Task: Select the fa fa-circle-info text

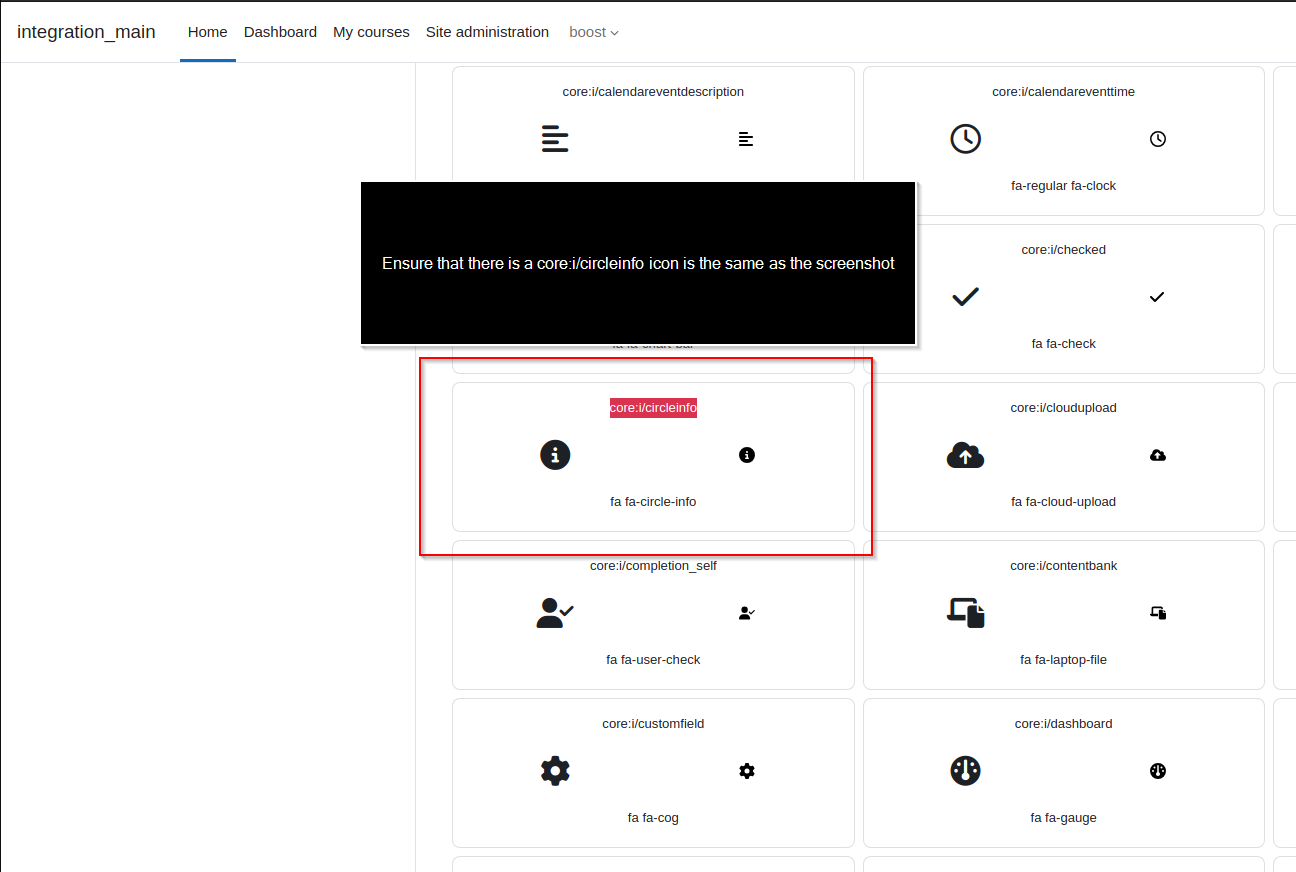Action: click(653, 502)
